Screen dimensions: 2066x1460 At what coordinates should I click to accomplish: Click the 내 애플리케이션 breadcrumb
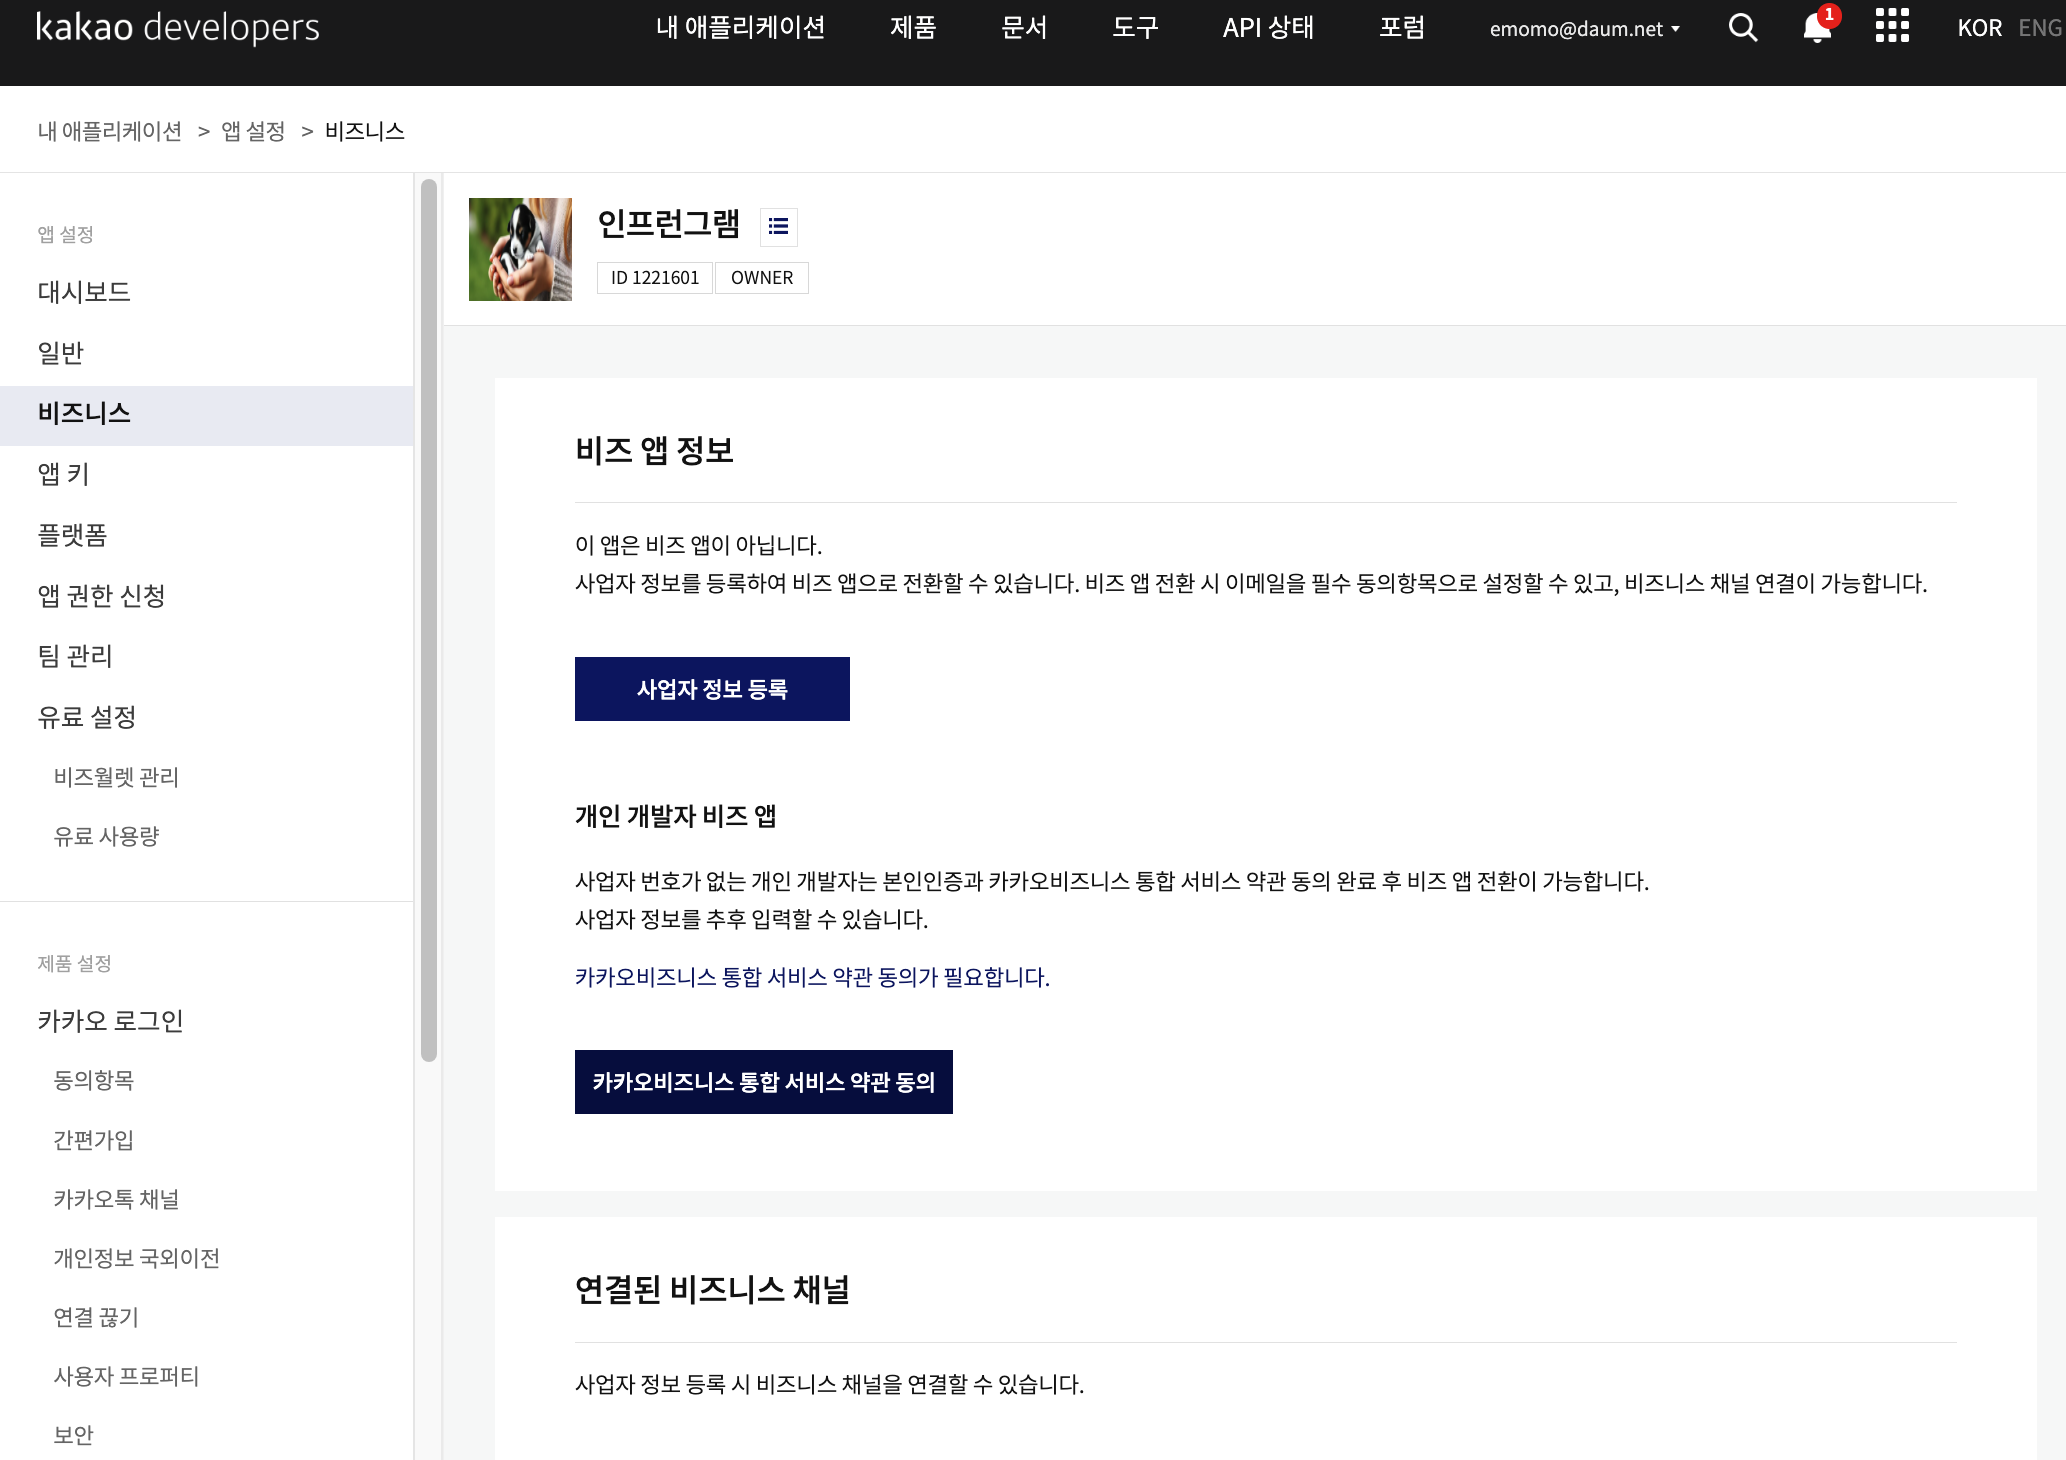click(x=110, y=131)
